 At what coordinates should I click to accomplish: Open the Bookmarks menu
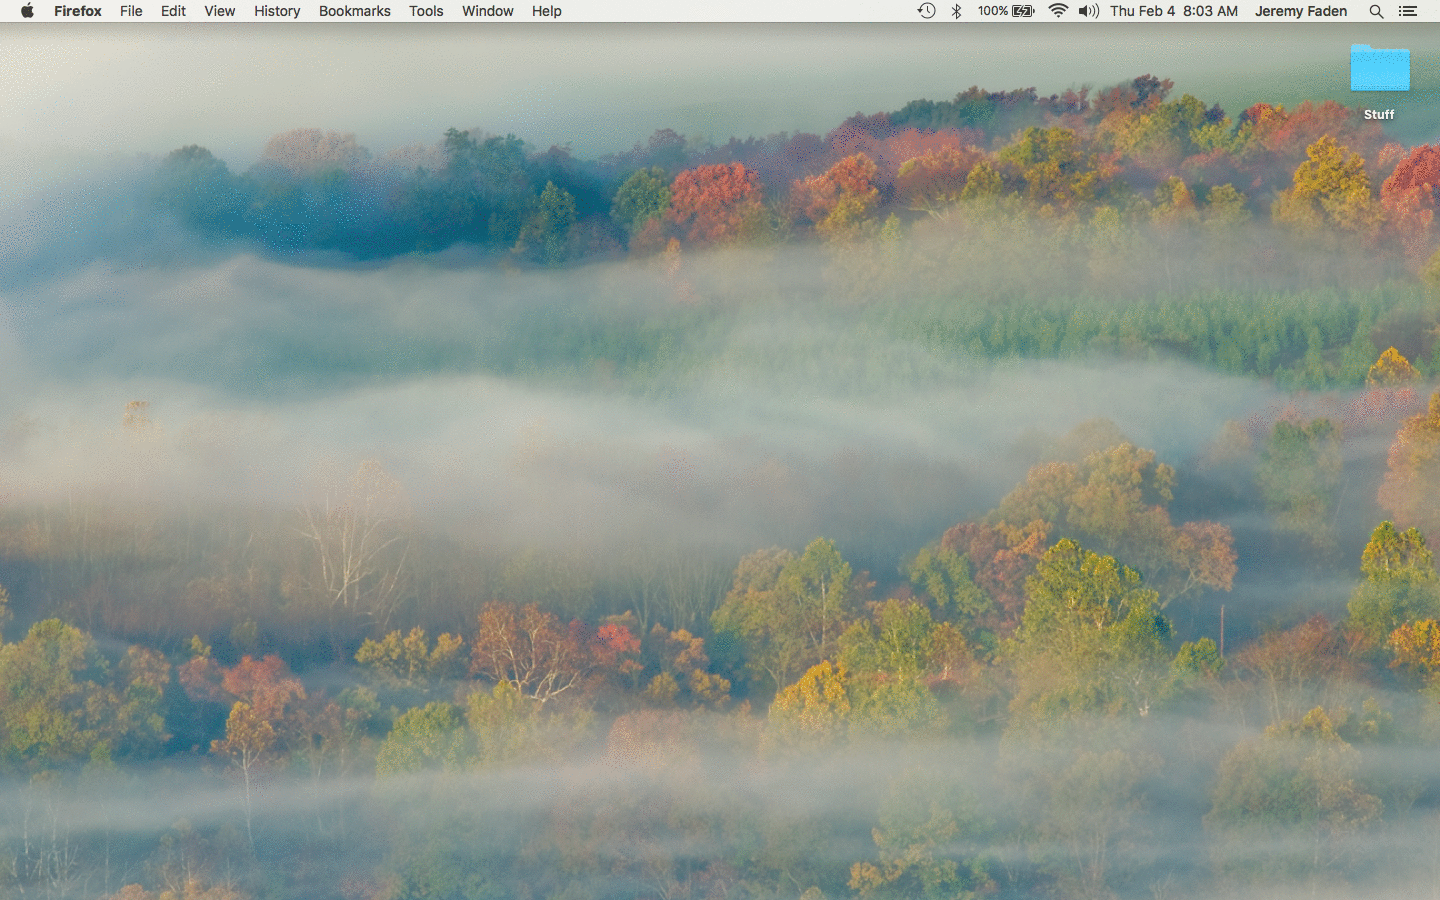pos(355,11)
